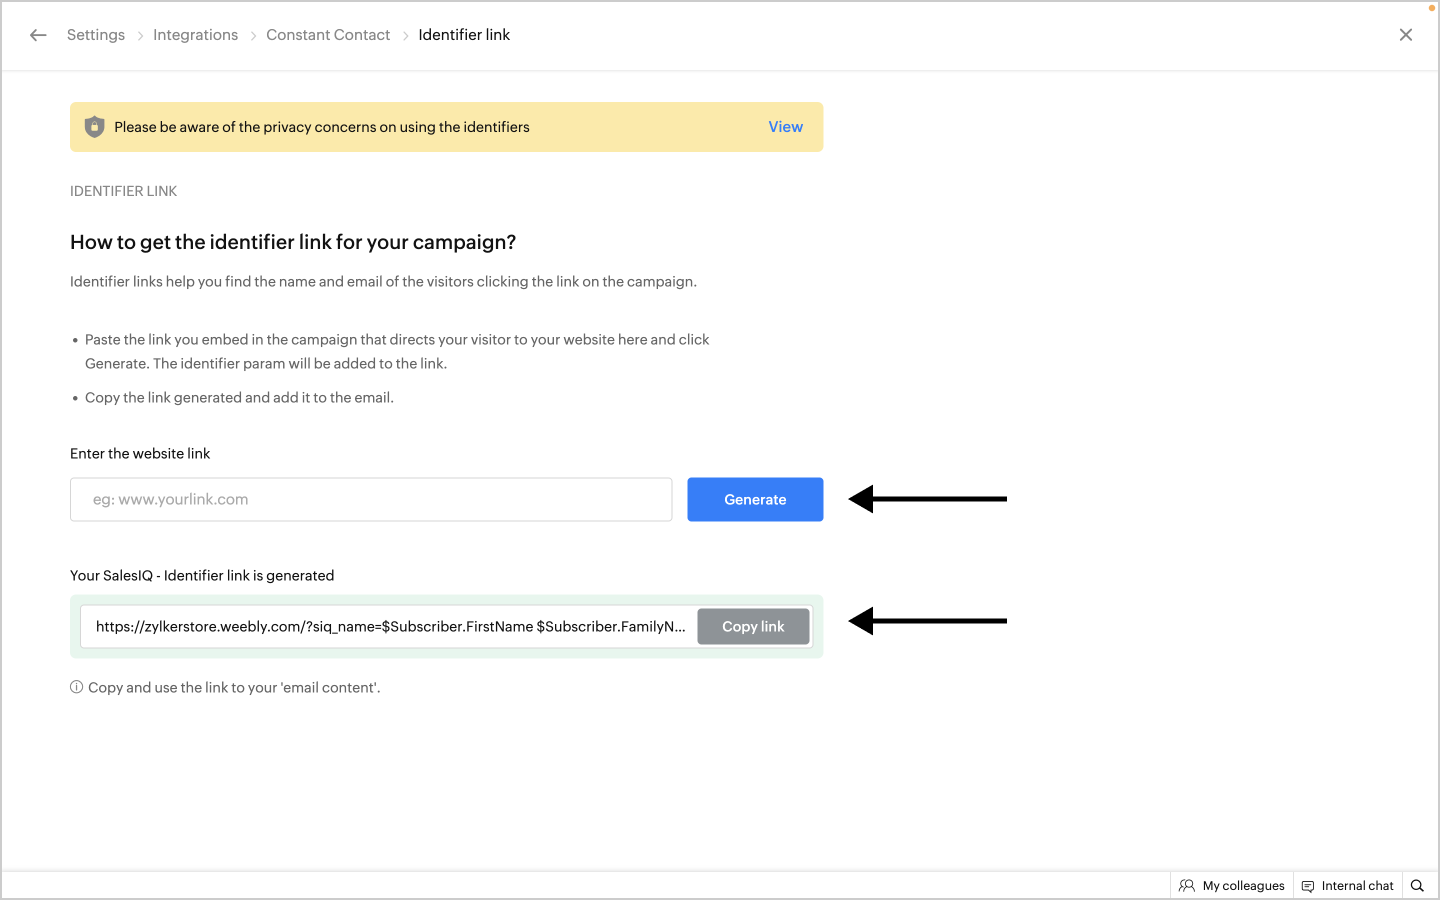Open My colleagues in the bottom bar
This screenshot has height=900, width=1440.
pyautogui.click(x=1232, y=886)
